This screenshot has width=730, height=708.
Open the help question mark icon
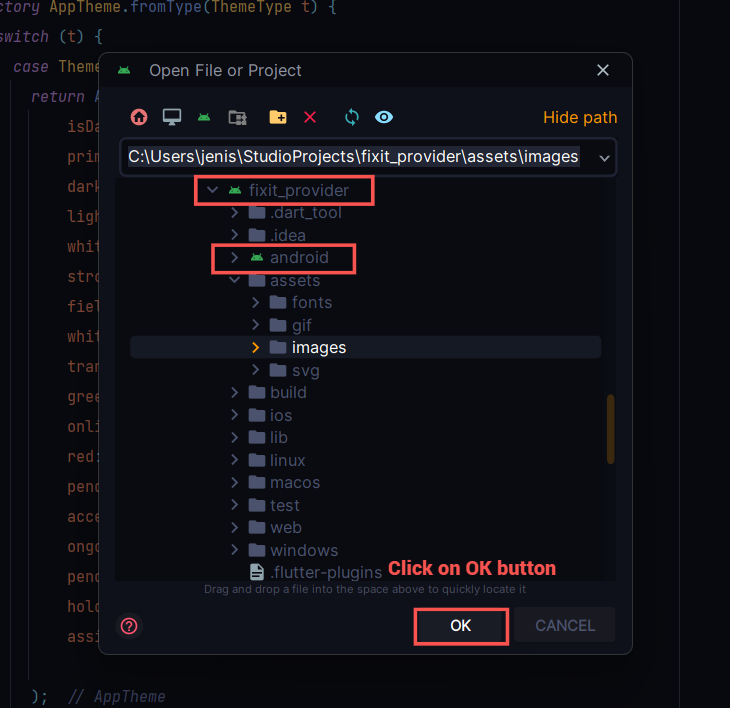click(129, 626)
